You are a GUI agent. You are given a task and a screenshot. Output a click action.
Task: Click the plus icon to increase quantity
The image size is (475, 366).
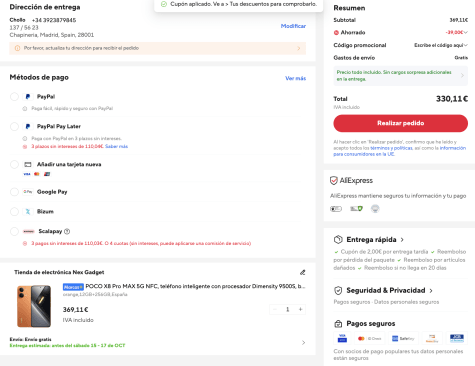click(300, 309)
